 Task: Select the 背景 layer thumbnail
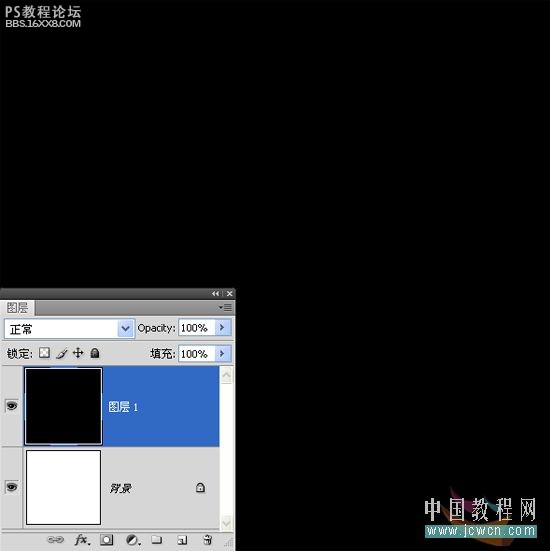click(63, 487)
